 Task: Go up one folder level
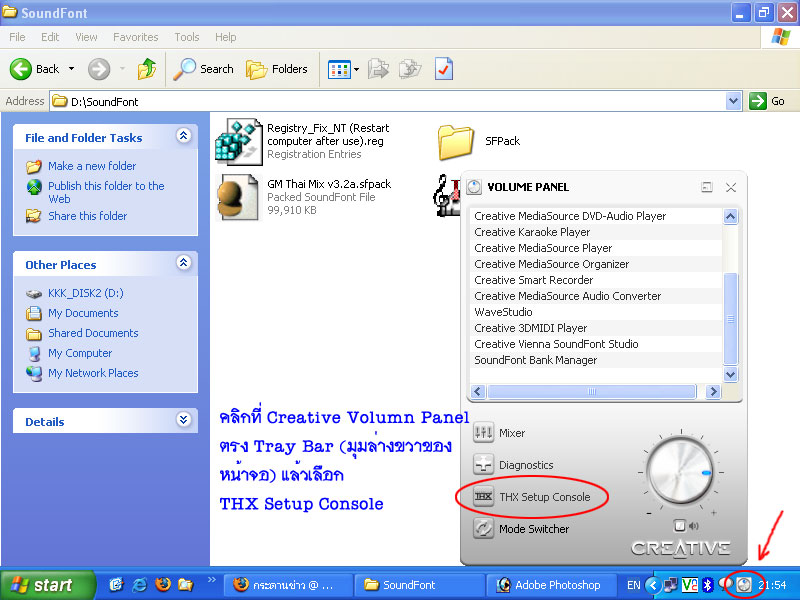pyautogui.click(x=147, y=69)
